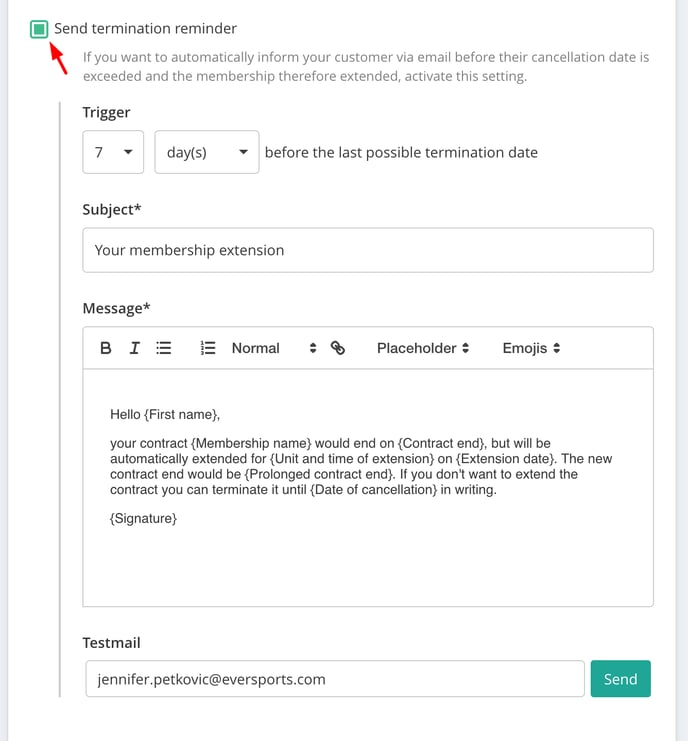Click the Send termination reminder label
This screenshot has height=741, width=688.
point(145,29)
